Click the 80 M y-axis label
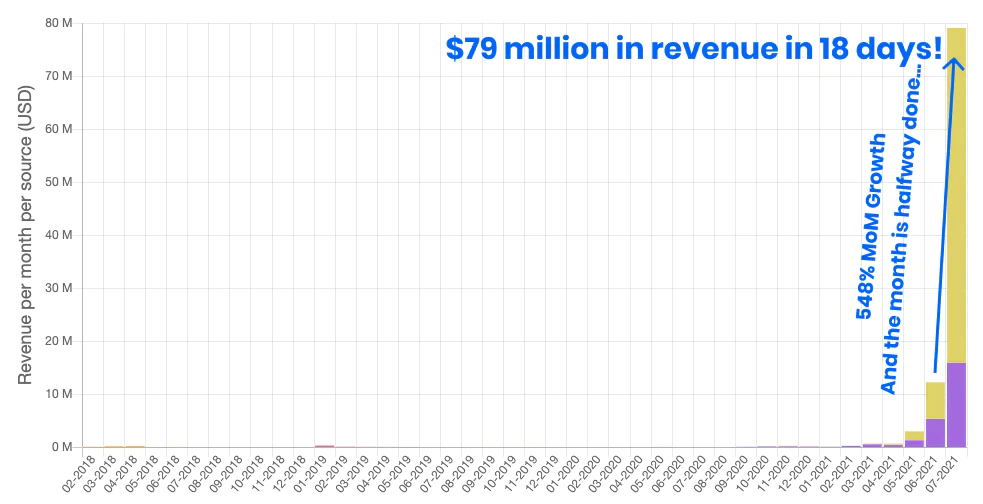 click(x=58, y=23)
